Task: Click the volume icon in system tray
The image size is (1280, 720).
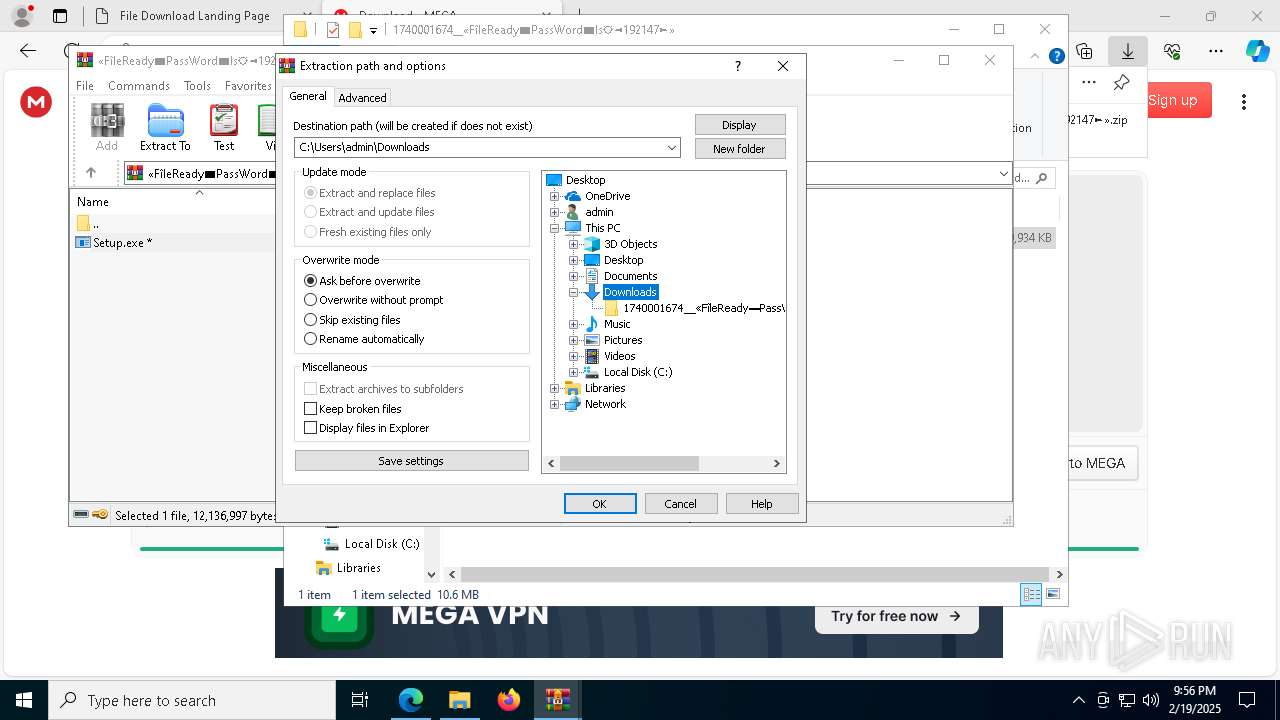Action: tap(1150, 700)
